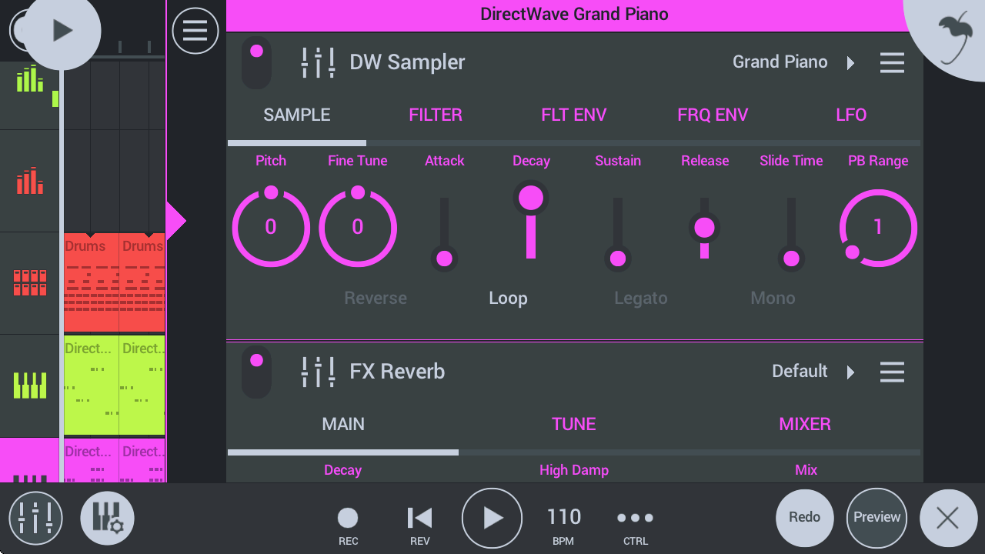Select the second red Drums clip
This screenshot has height=554, width=985.
[x=143, y=283]
